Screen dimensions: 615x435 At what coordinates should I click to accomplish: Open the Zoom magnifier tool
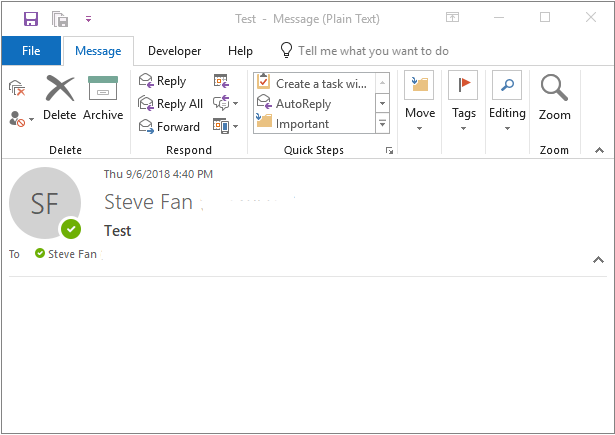pyautogui.click(x=554, y=98)
